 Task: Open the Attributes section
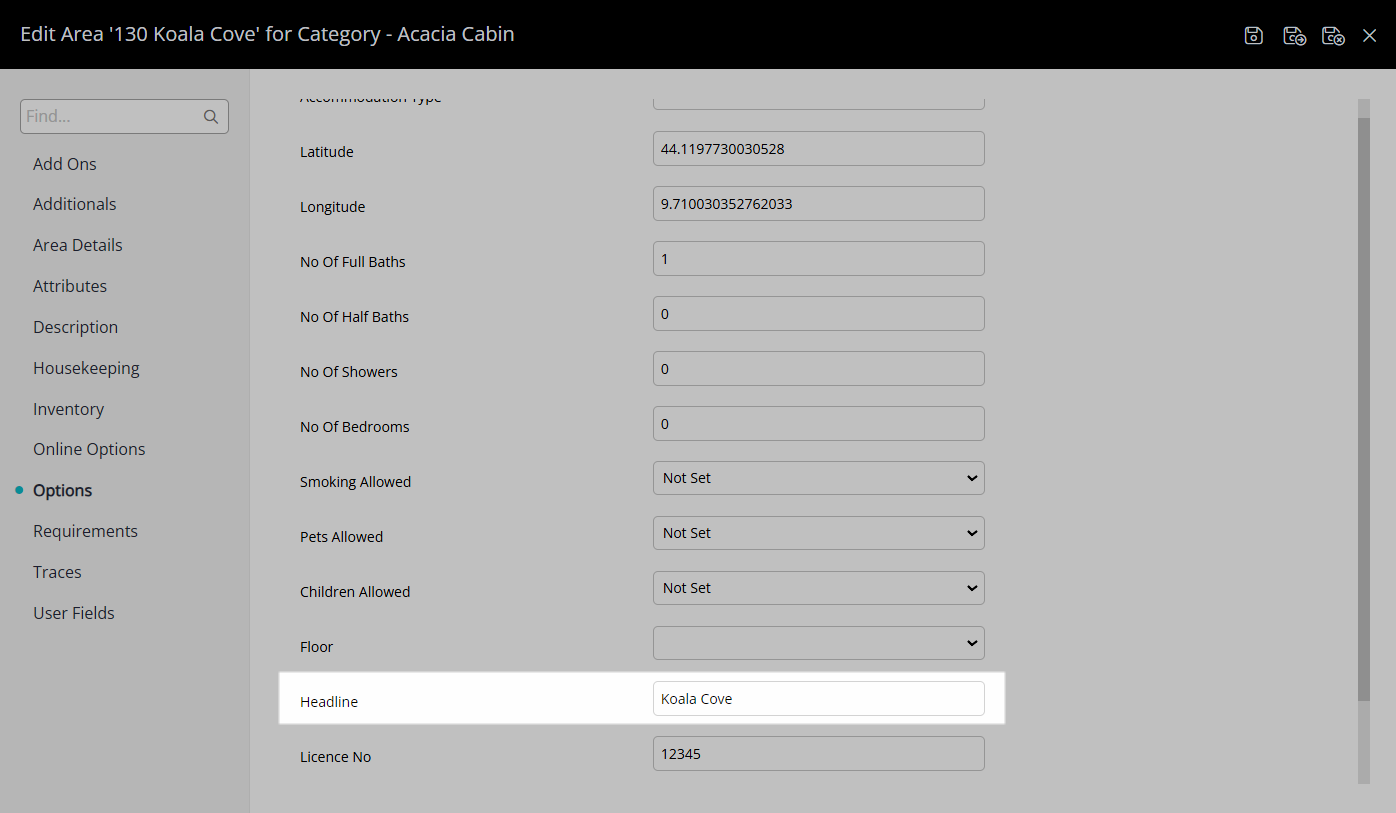tap(70, 286)
